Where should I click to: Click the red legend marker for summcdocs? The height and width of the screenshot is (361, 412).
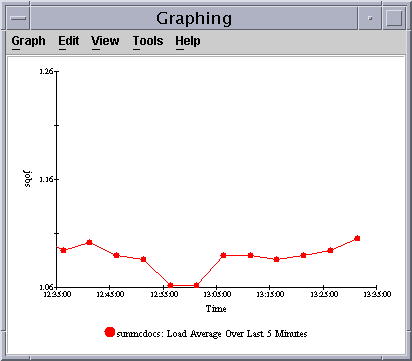click(x=110, y=332)
